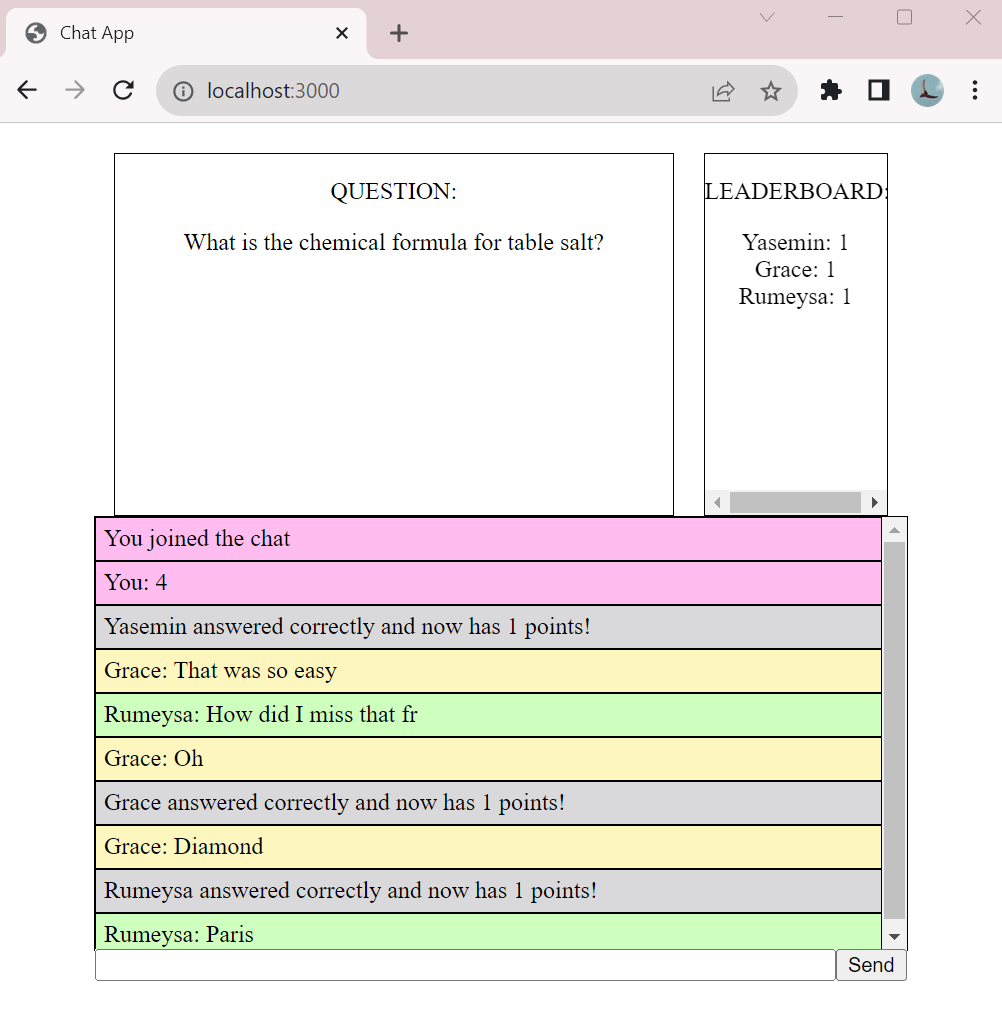View site information icon in address bar
Viewport: 1002px width, 1018px height.
183,91
